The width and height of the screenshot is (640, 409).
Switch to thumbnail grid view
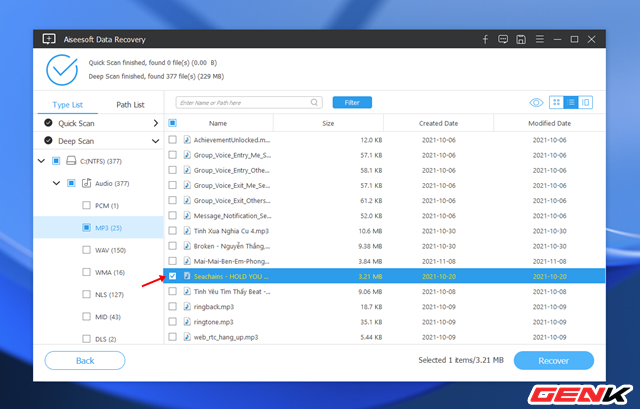pos(556,102)
